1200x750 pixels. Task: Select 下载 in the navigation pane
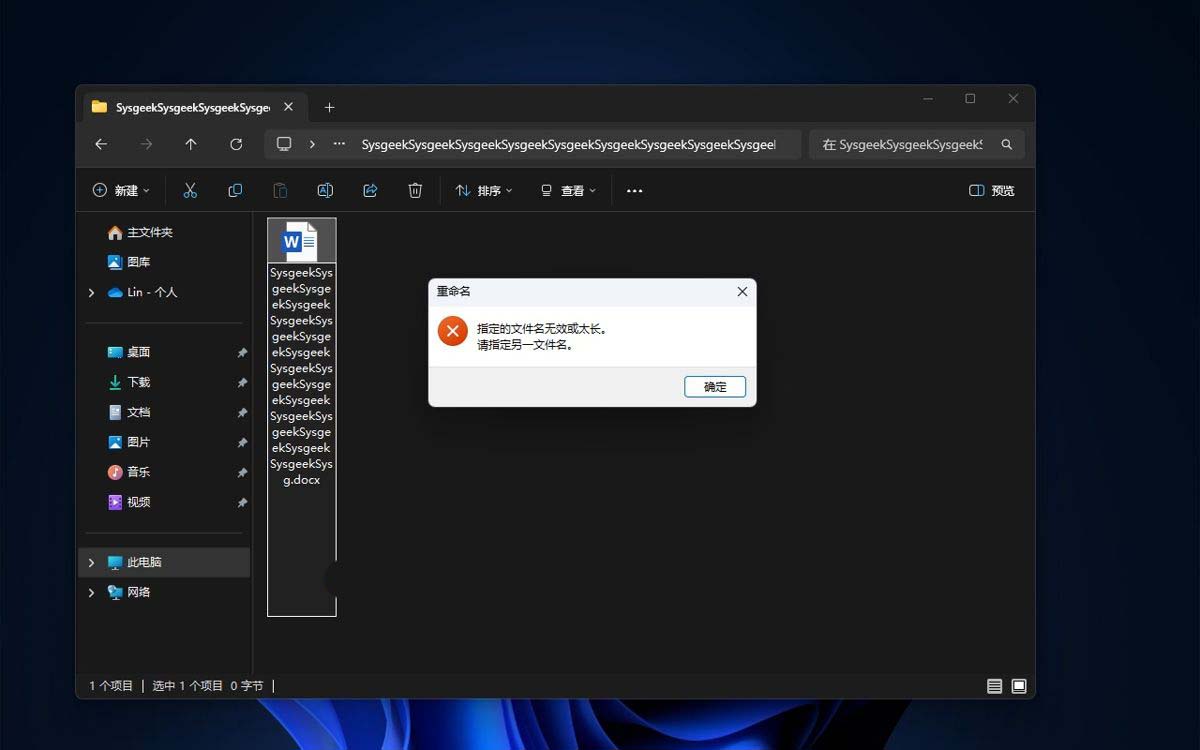click(x=139, y=382)
